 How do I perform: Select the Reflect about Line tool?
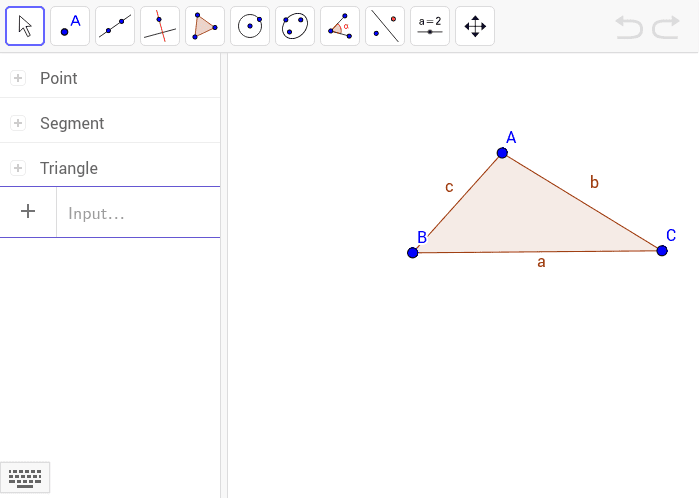[385, 26]
